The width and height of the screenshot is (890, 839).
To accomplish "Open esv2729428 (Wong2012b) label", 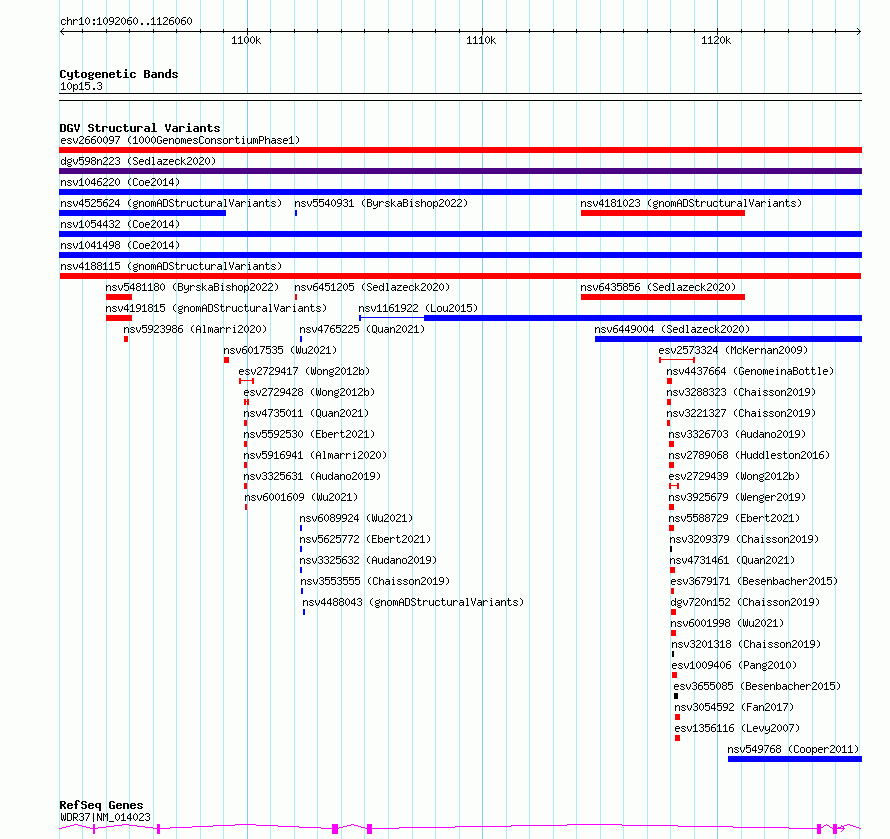I will pos(309,392).
